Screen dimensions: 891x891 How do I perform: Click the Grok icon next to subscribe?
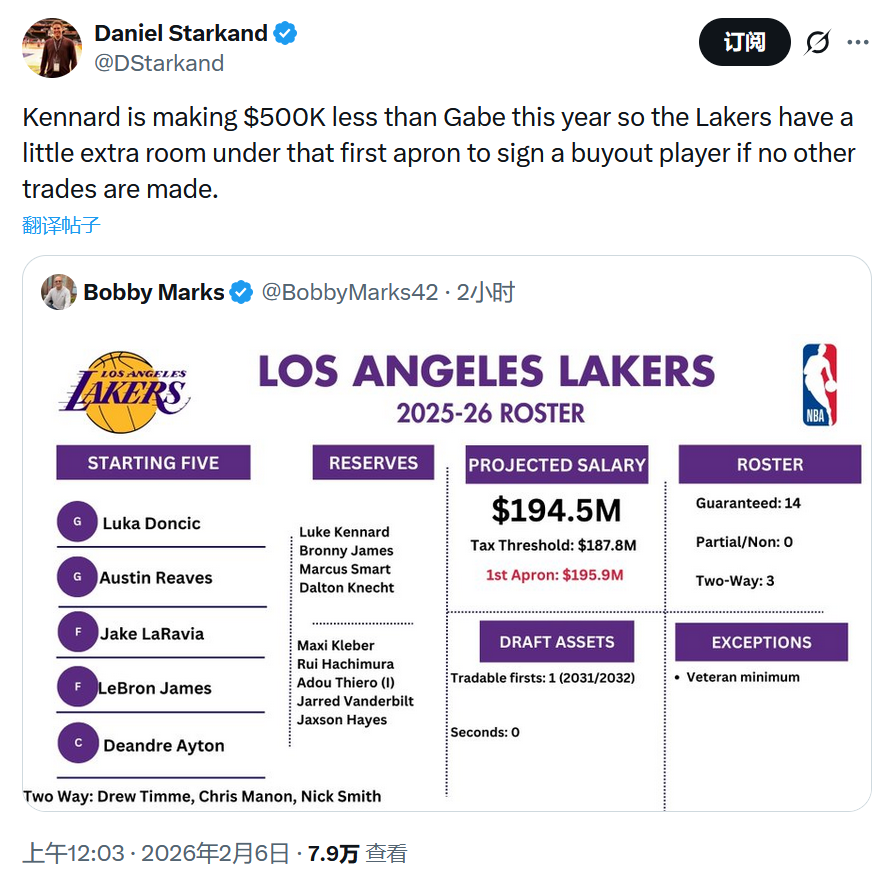(x=817, y=42)
